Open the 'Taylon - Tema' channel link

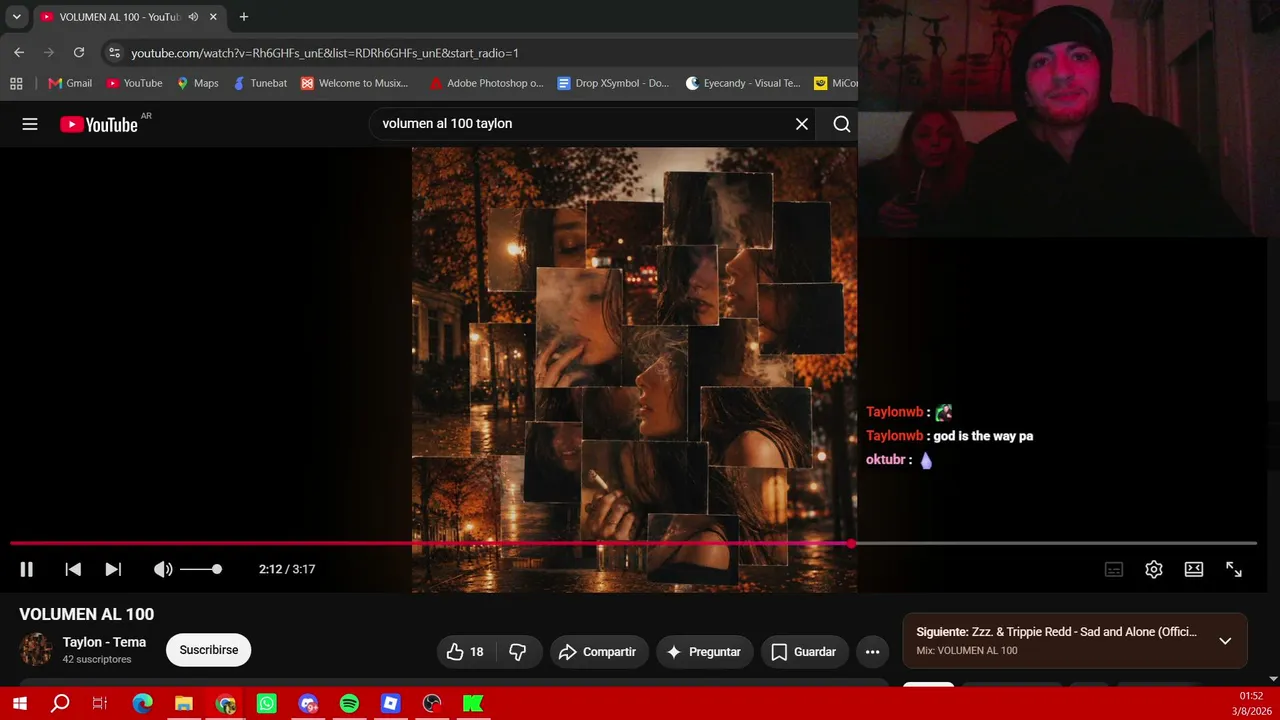pyautogui.click(x=104, y=642)
